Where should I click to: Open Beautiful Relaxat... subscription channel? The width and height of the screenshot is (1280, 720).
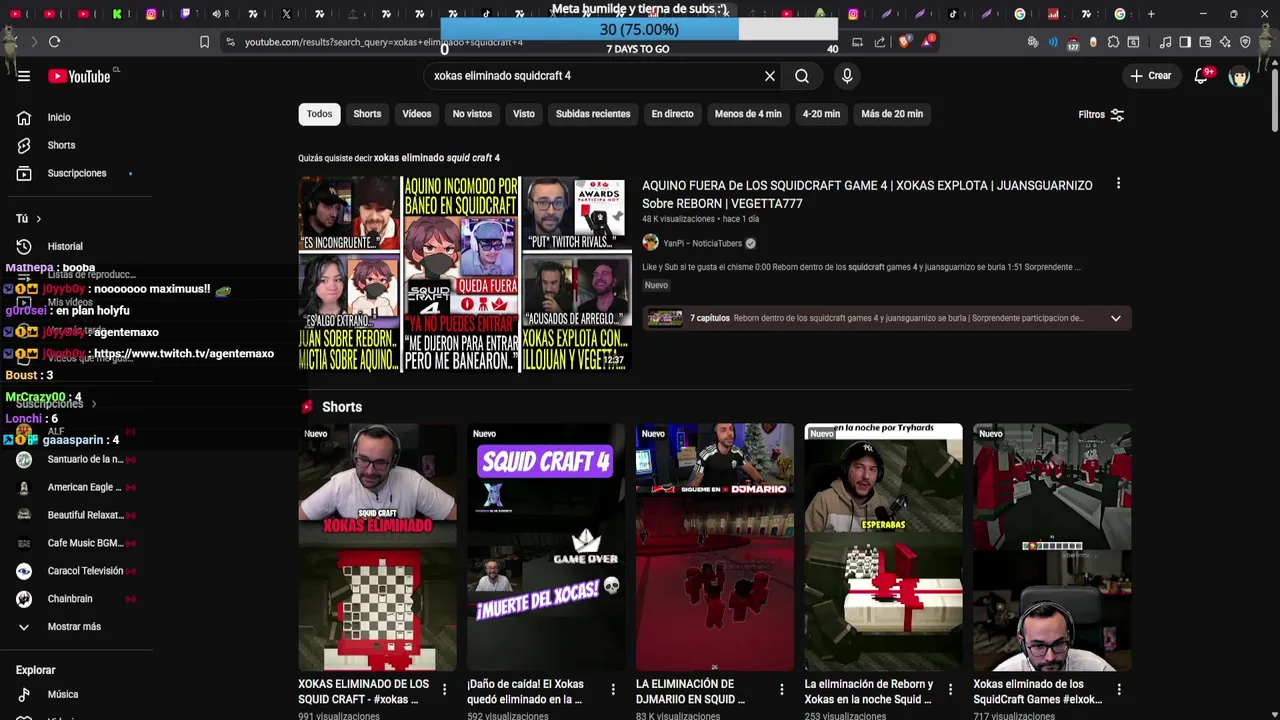tap(76, 515)
